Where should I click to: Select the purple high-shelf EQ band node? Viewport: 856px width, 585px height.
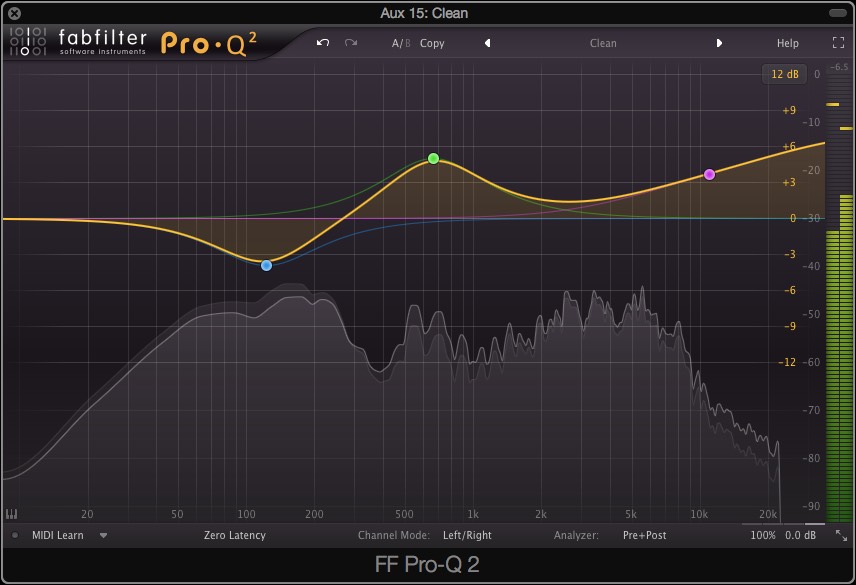point(709,174)
